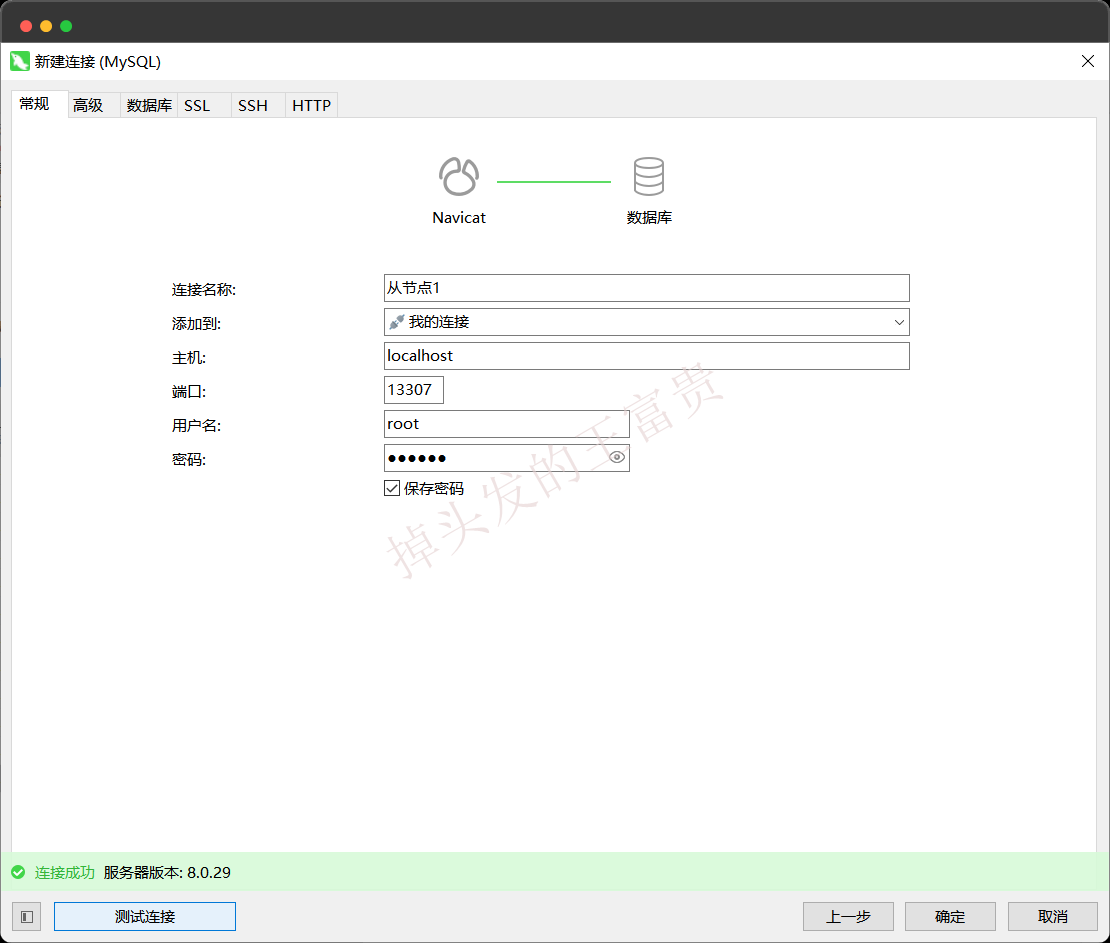Confirm with the 确定 button
This screenshot has height=943, width=1110.
tap(950, 917)
